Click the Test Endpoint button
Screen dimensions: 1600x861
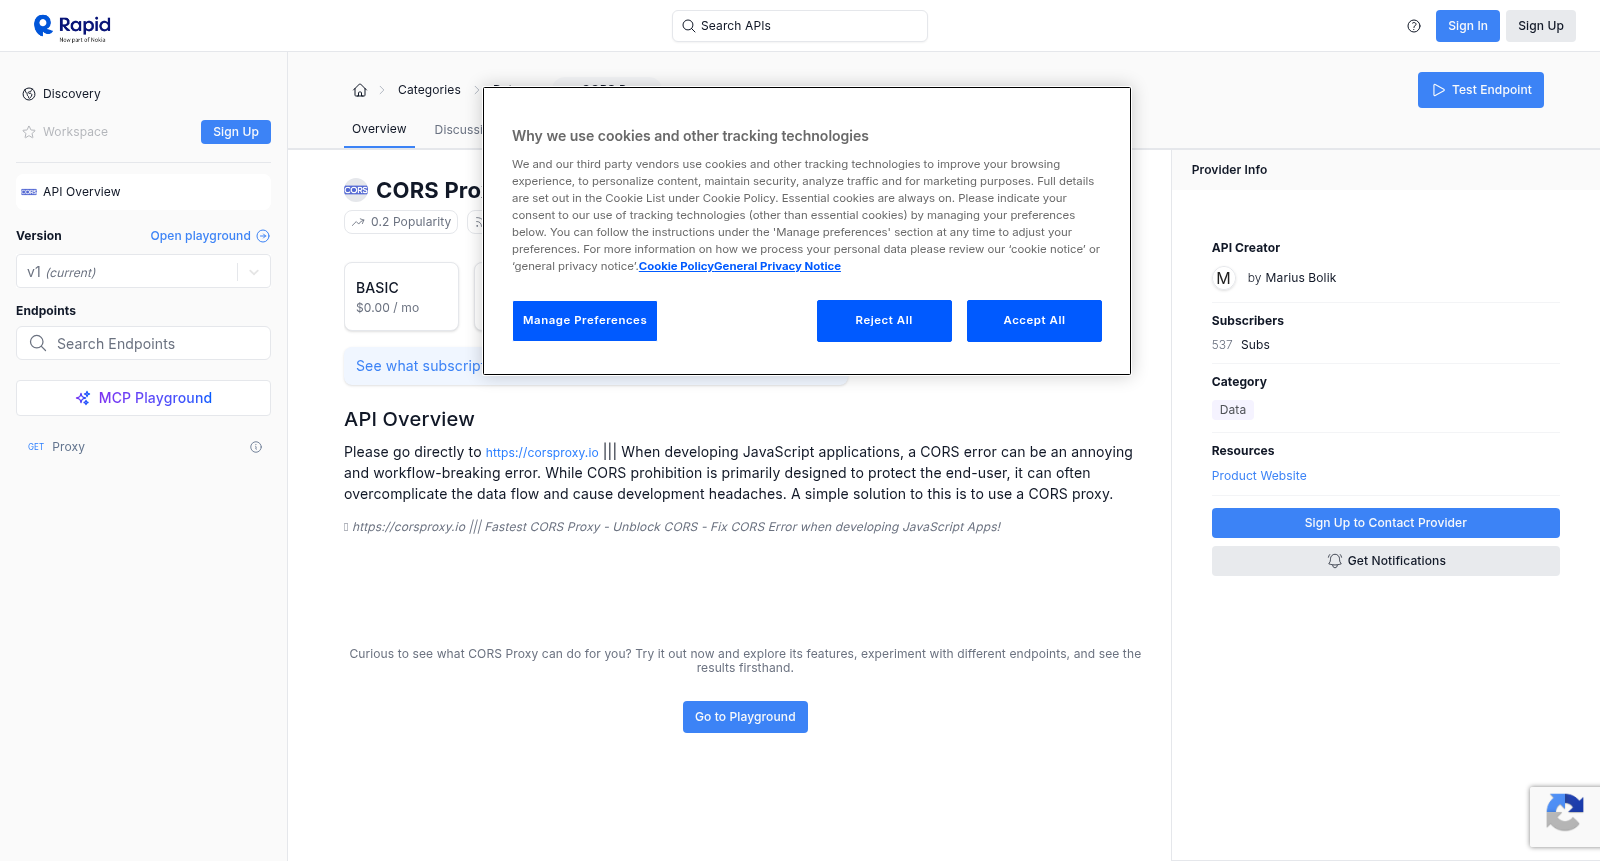[1481, 90]
